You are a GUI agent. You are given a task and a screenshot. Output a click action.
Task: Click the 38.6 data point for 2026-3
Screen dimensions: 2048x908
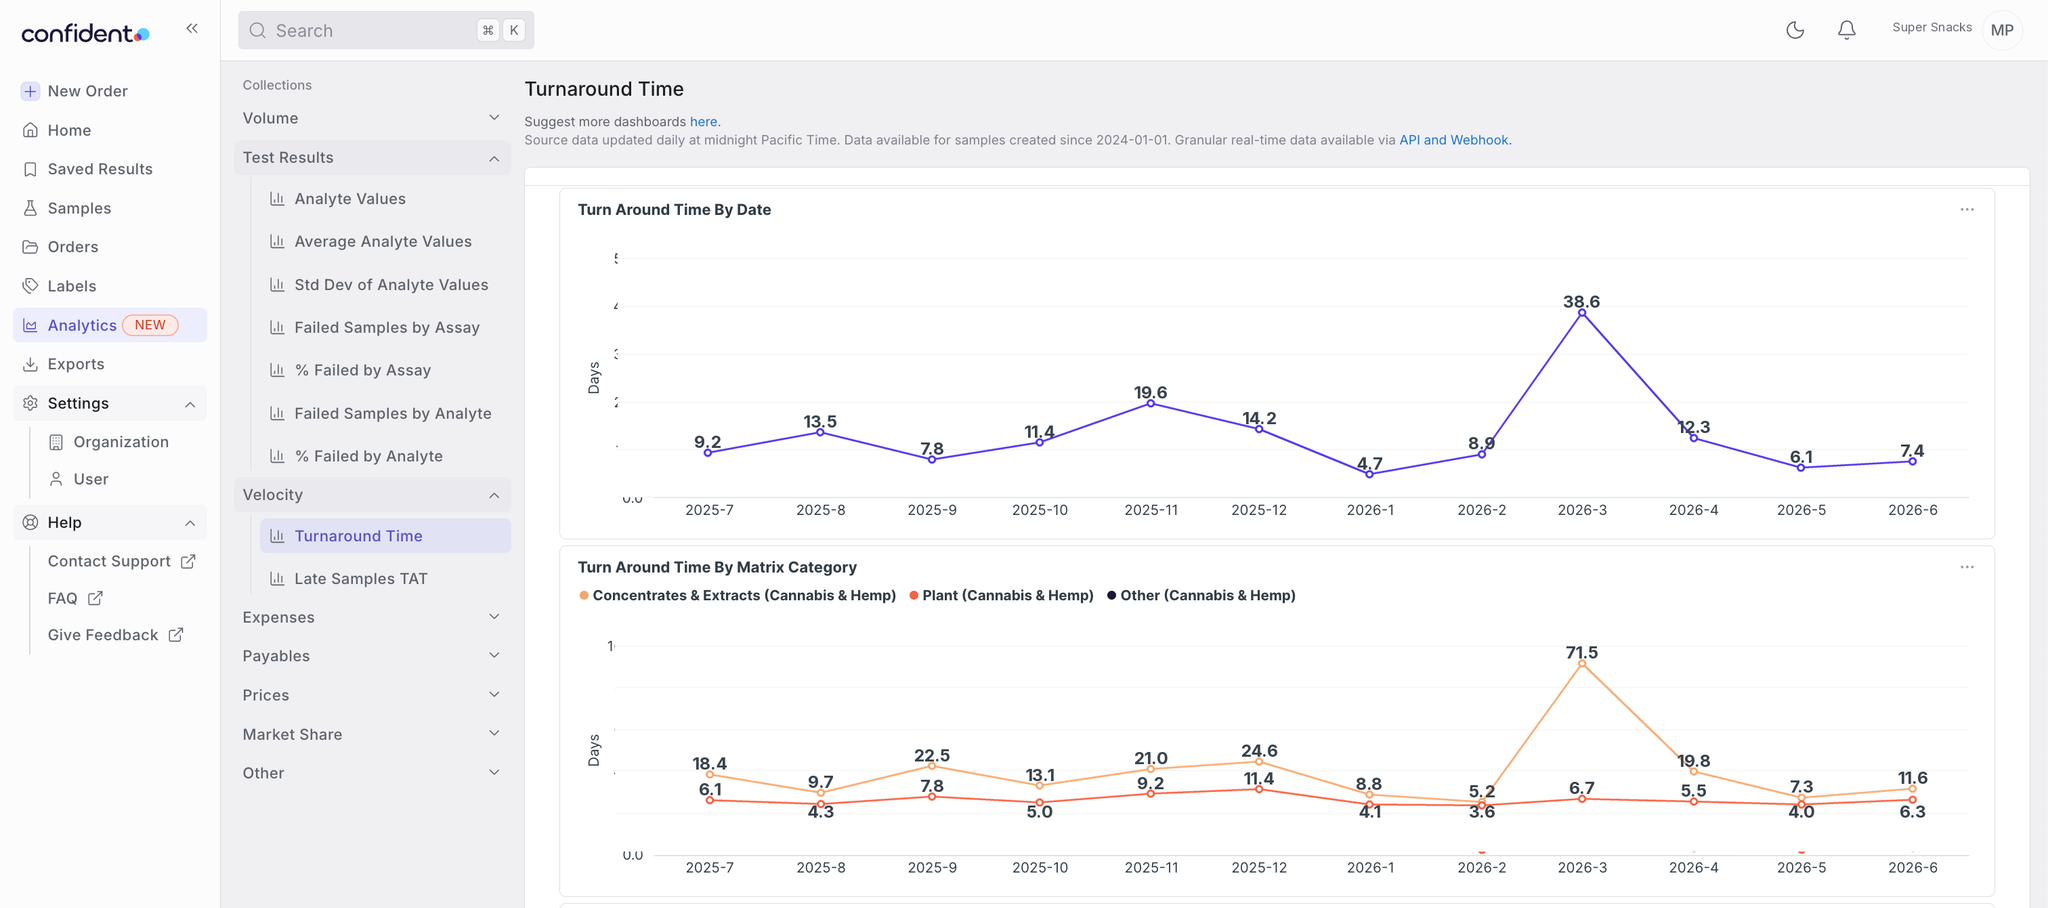click(1582, 313)
